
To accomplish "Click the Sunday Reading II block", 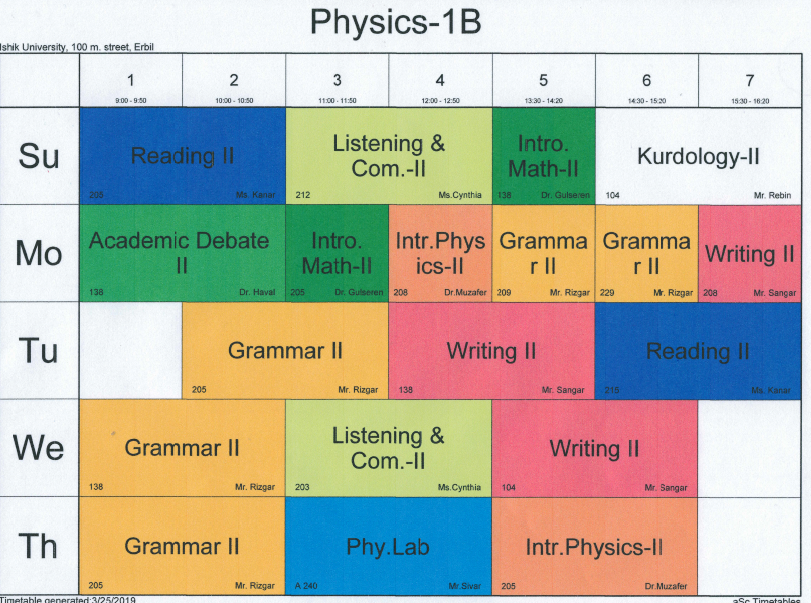I will pos(182,156).
